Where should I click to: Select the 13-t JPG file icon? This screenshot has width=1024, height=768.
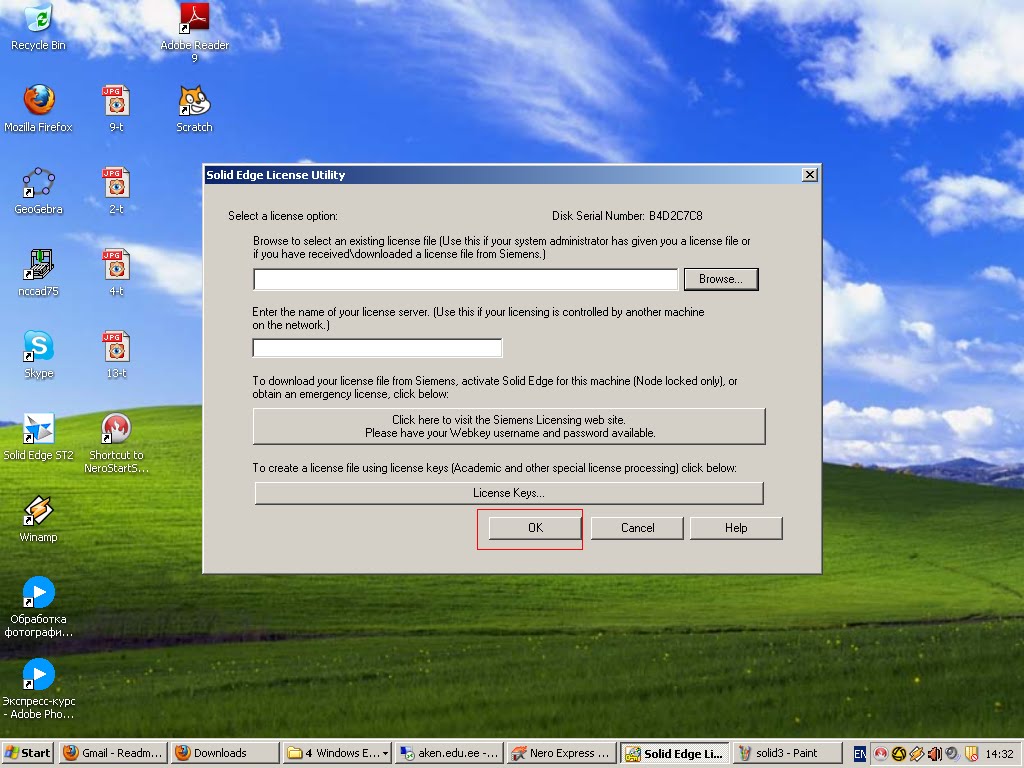(116, 354)
